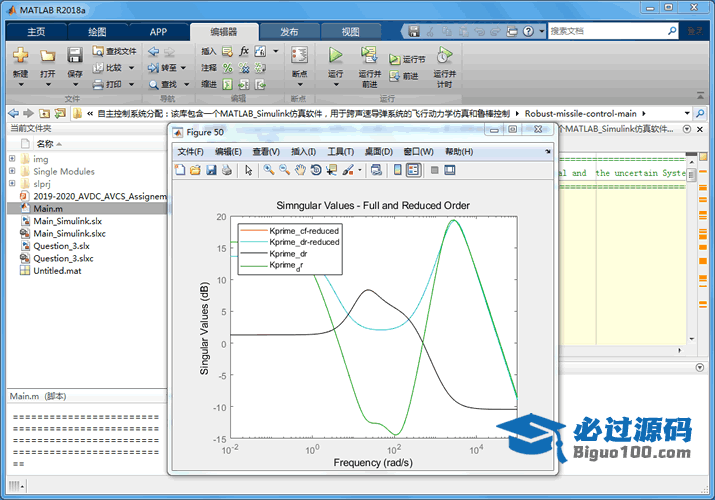Click the green 运行 (Run) play icon
Screen dimensions: 715x500
point(336,55)
